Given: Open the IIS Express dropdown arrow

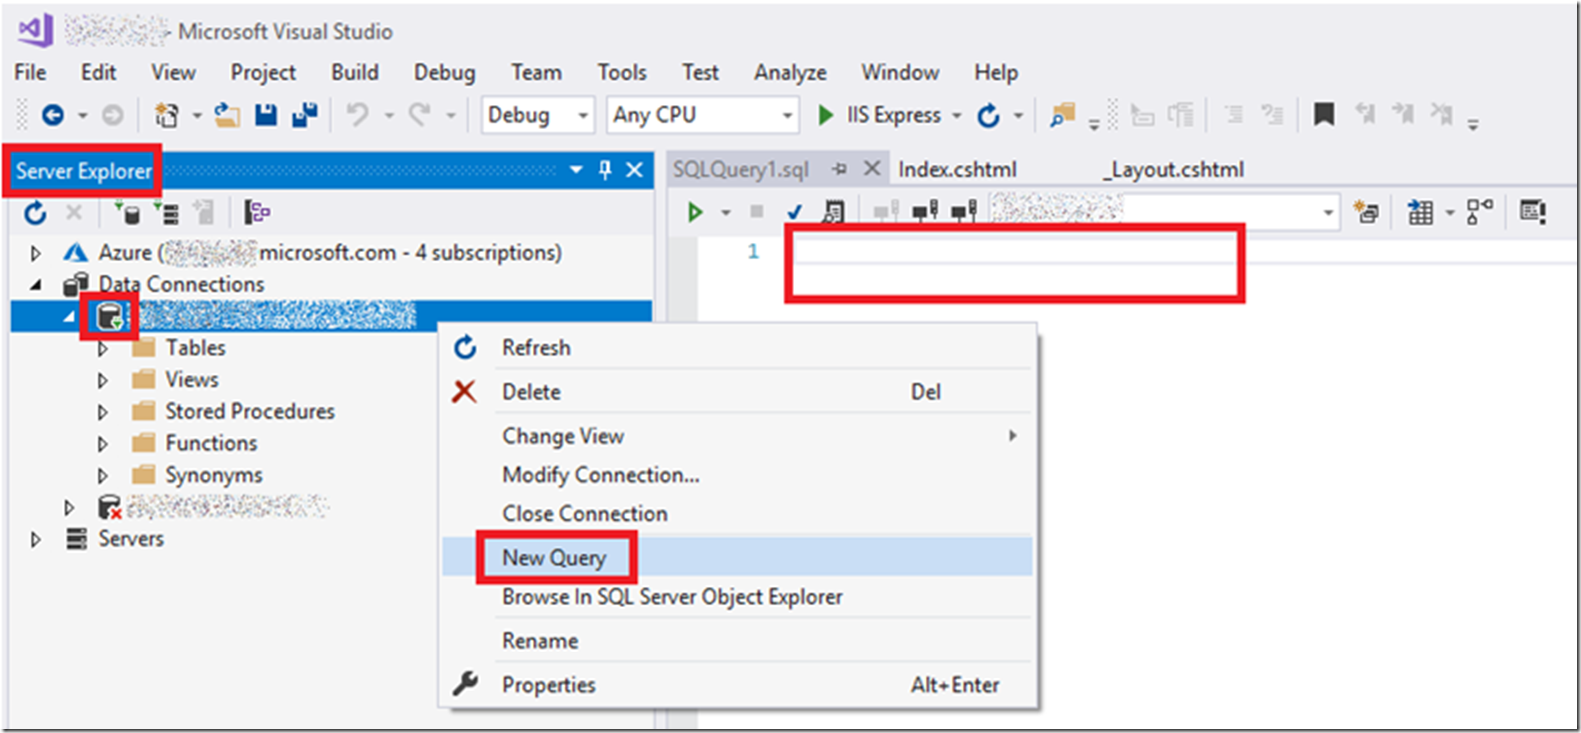Looking at the screenshot, I should click(x=956, y=116).
